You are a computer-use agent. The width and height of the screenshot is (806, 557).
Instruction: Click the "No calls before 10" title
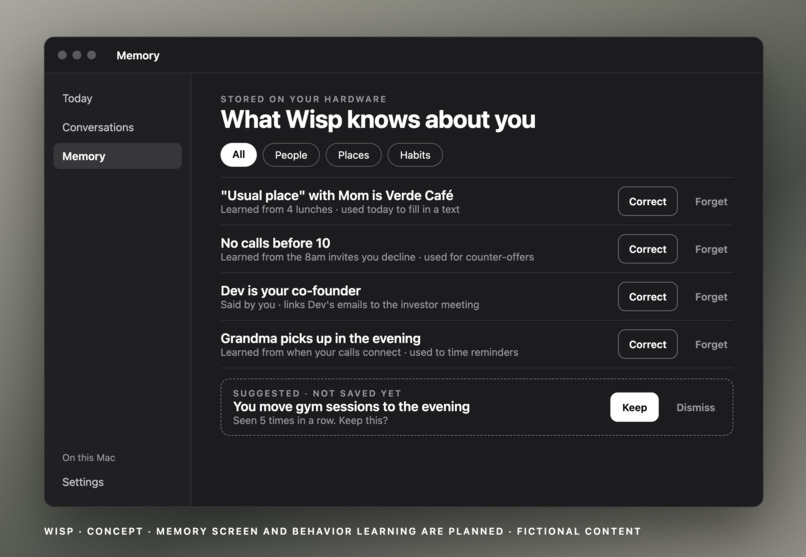coord(275,243)
